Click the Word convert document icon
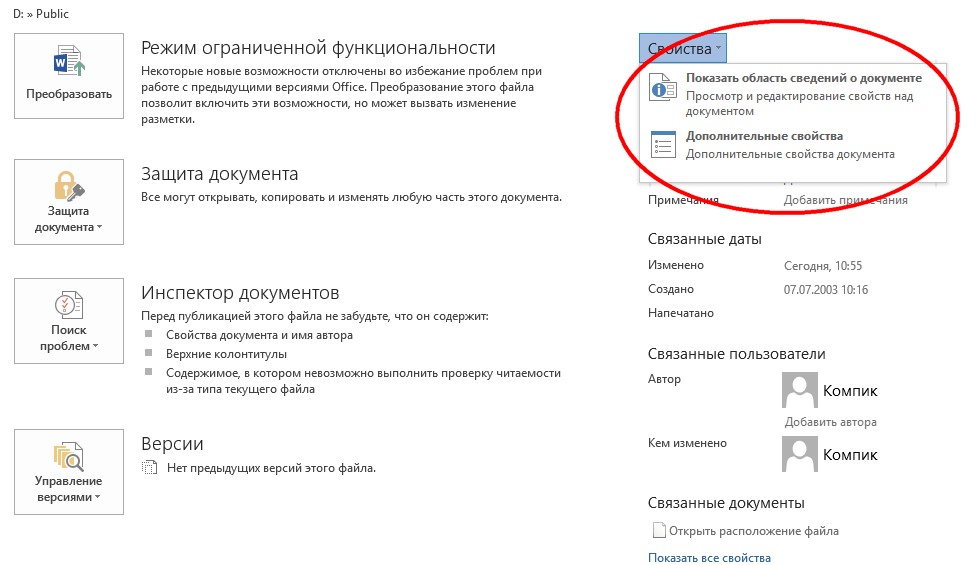 point(69,62)
